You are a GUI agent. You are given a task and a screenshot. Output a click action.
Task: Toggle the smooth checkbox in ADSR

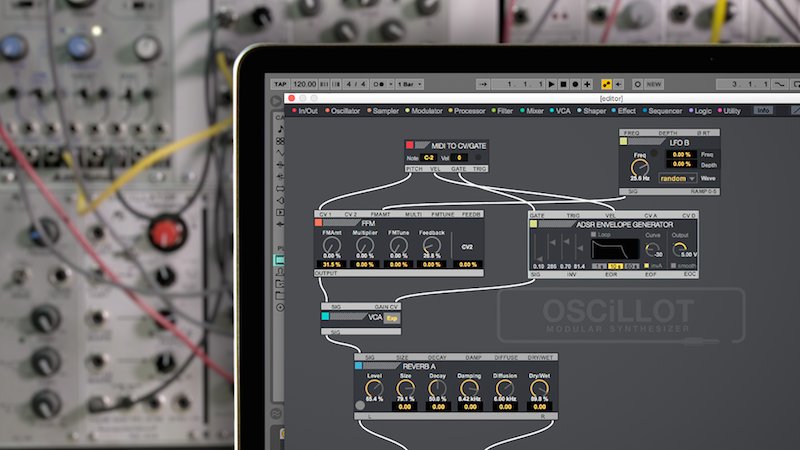click(x=676, y=264)
